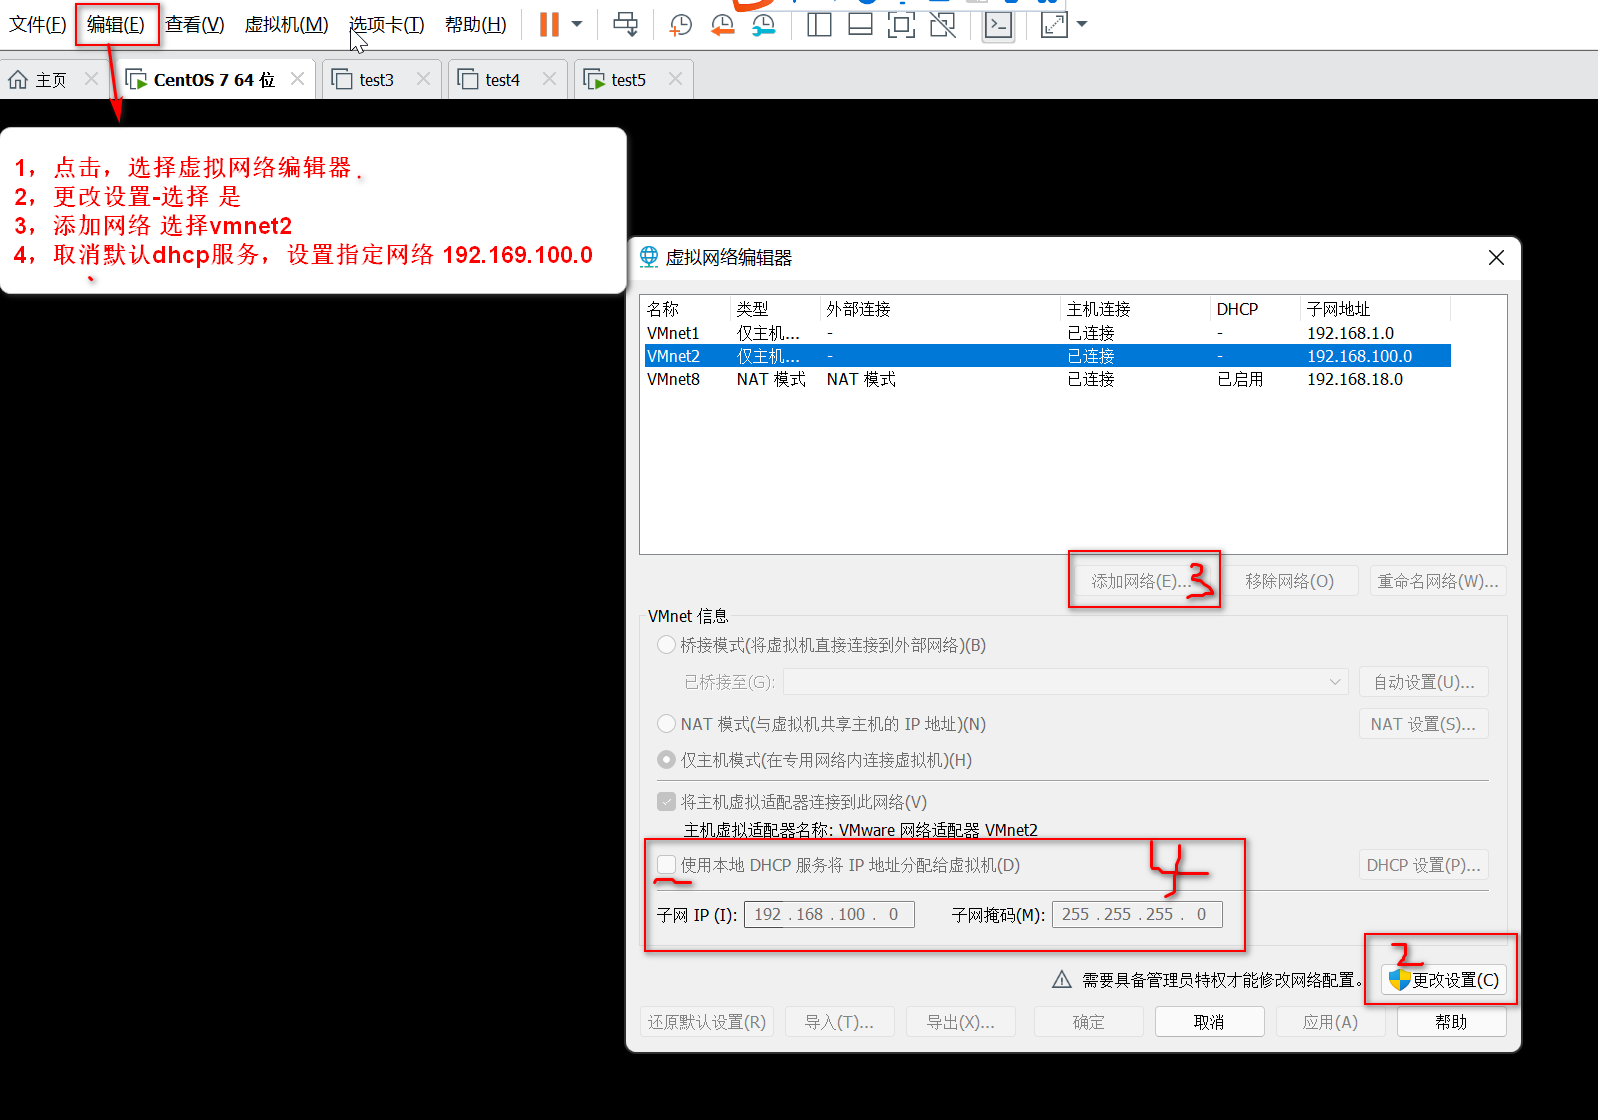This screenshot has width=1598, height=1120.
Task: Close the 主页 home tab
Action: pyautogui.click(x=91, y=79)
